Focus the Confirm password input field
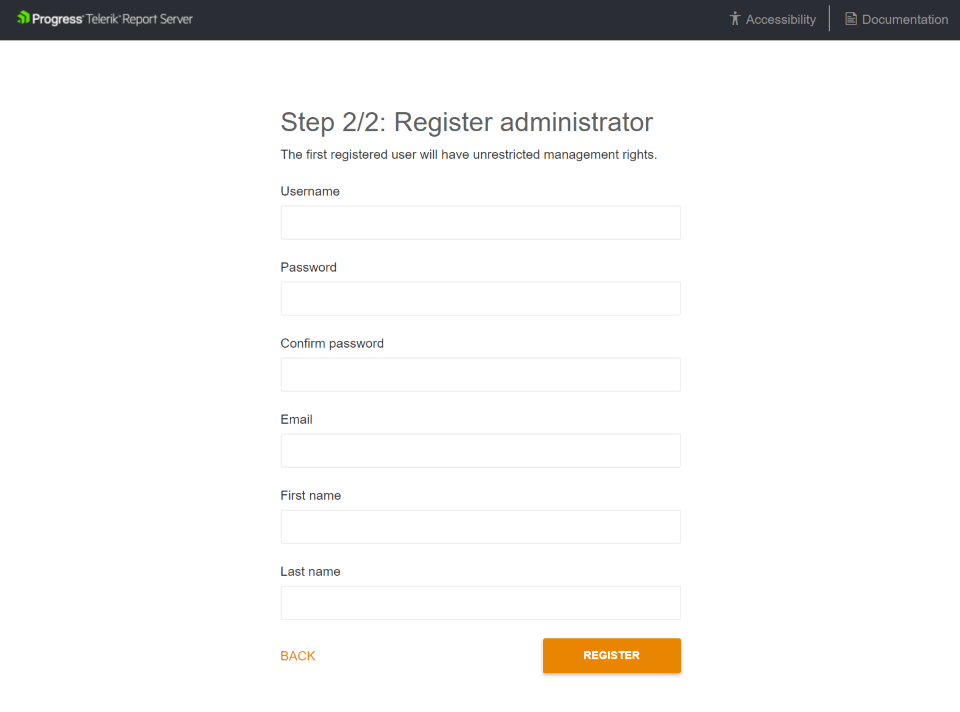 481,375
